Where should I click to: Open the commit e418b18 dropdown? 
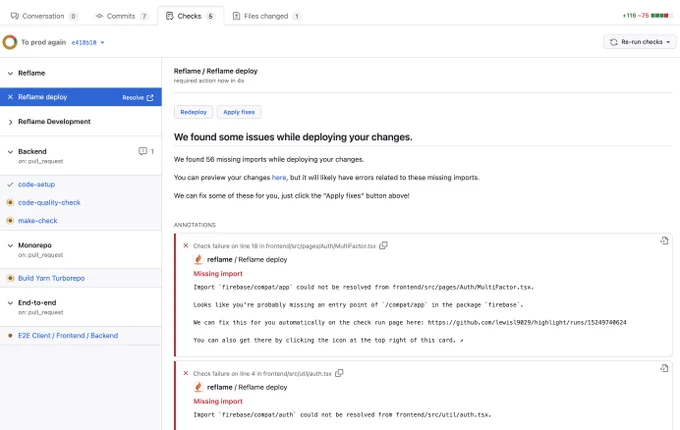88,42
